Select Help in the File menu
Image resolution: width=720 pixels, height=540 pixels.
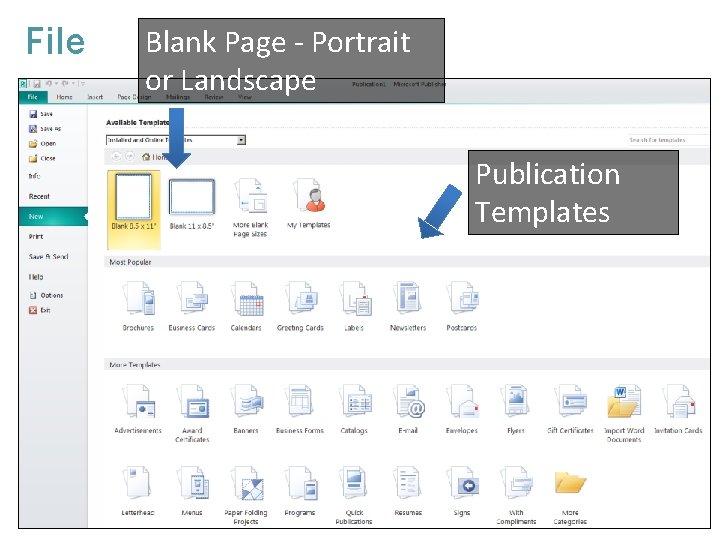pos(36,277)
